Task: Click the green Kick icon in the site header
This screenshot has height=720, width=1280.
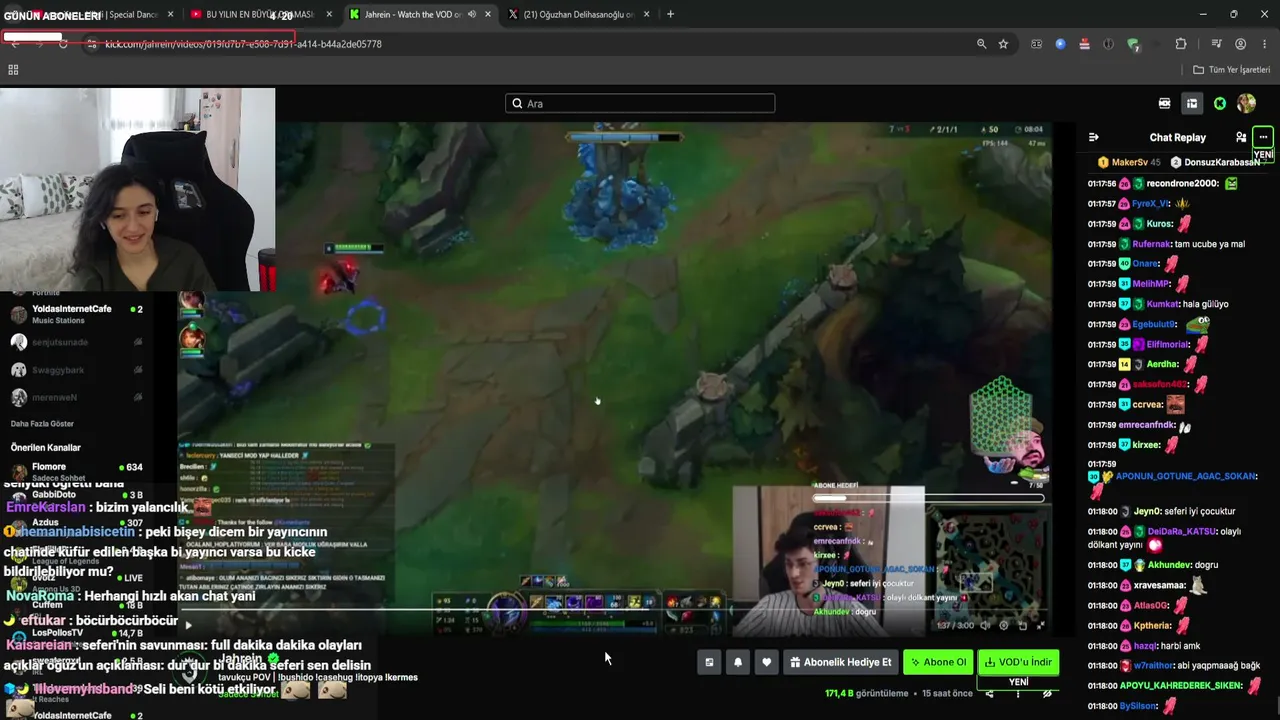Action: 1220,103
